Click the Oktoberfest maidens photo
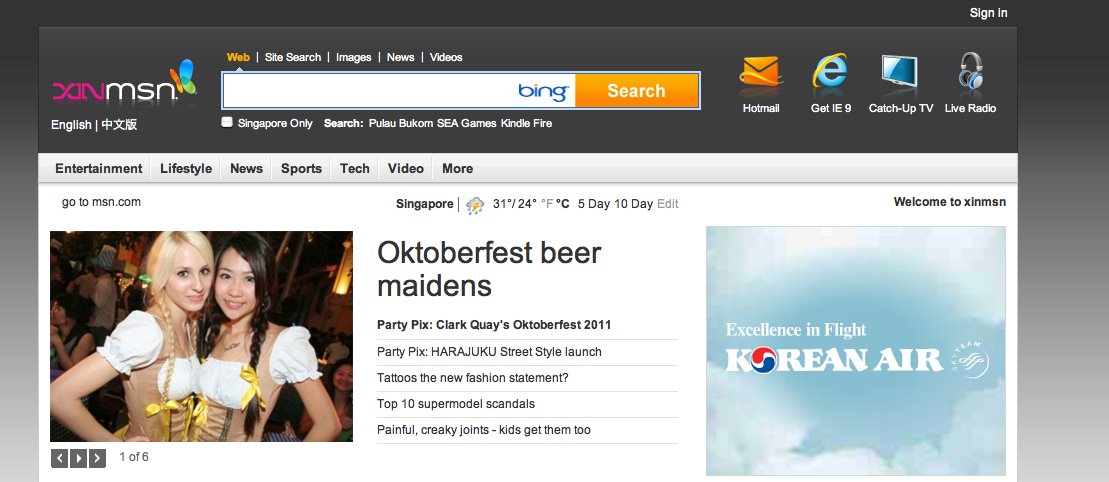This screenshot has width=1109, height=482. click(202, 336)
